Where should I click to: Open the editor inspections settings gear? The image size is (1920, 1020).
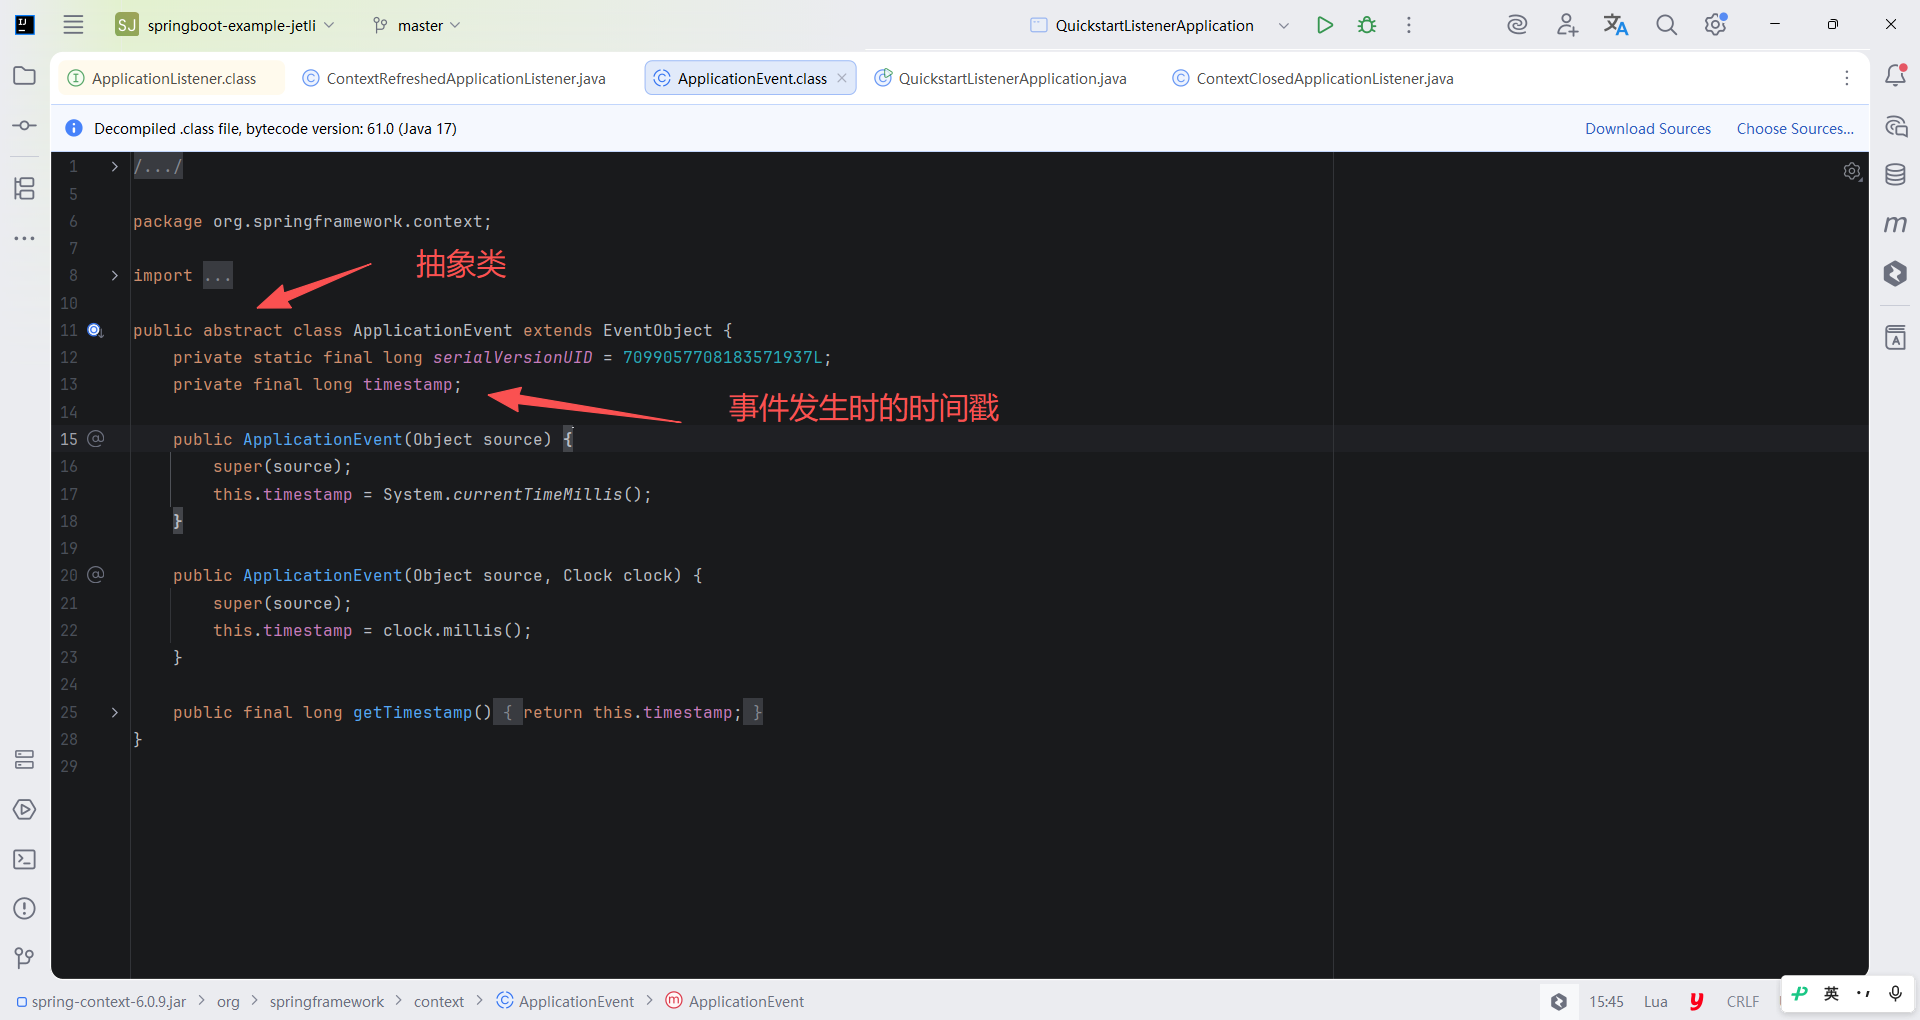(x=1852, y=172)
